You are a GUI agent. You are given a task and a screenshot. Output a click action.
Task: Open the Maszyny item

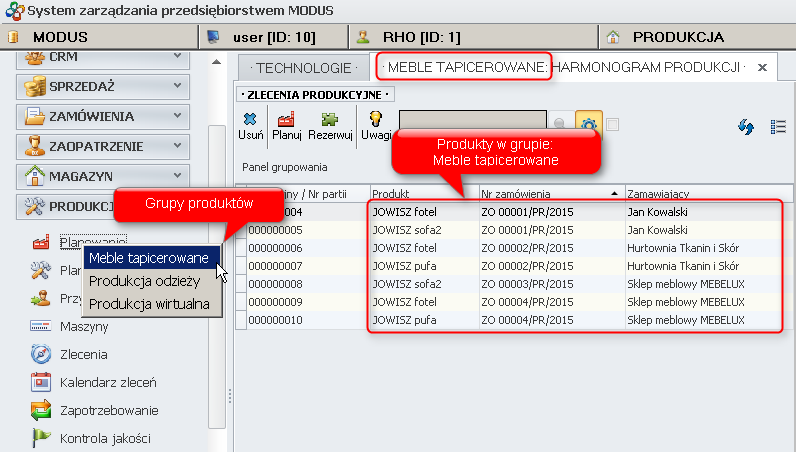pyautogui.click(x=84, y=326)
